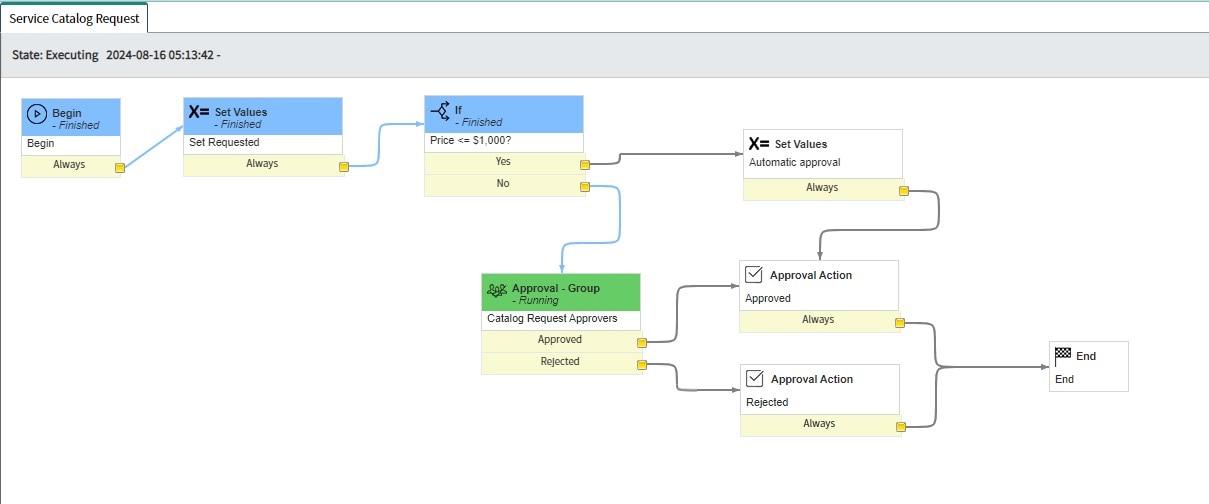
Task: Select the If Finished activity header
Action: click(504, 114)
